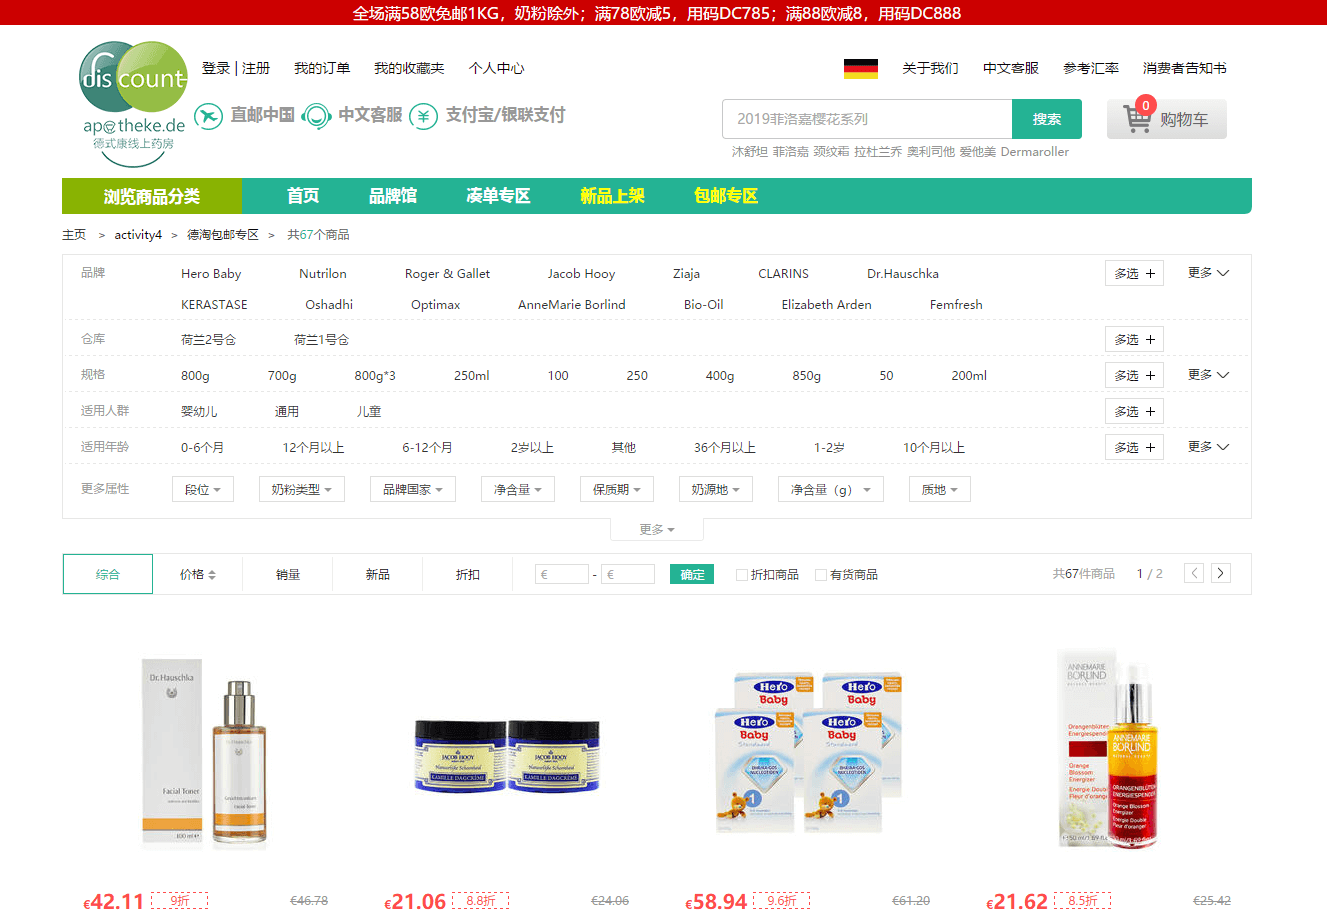The height and width of the screenshot is (910, 1327).
Task: Open the 品牌国家 dropdown
Action: coord(412,489)
